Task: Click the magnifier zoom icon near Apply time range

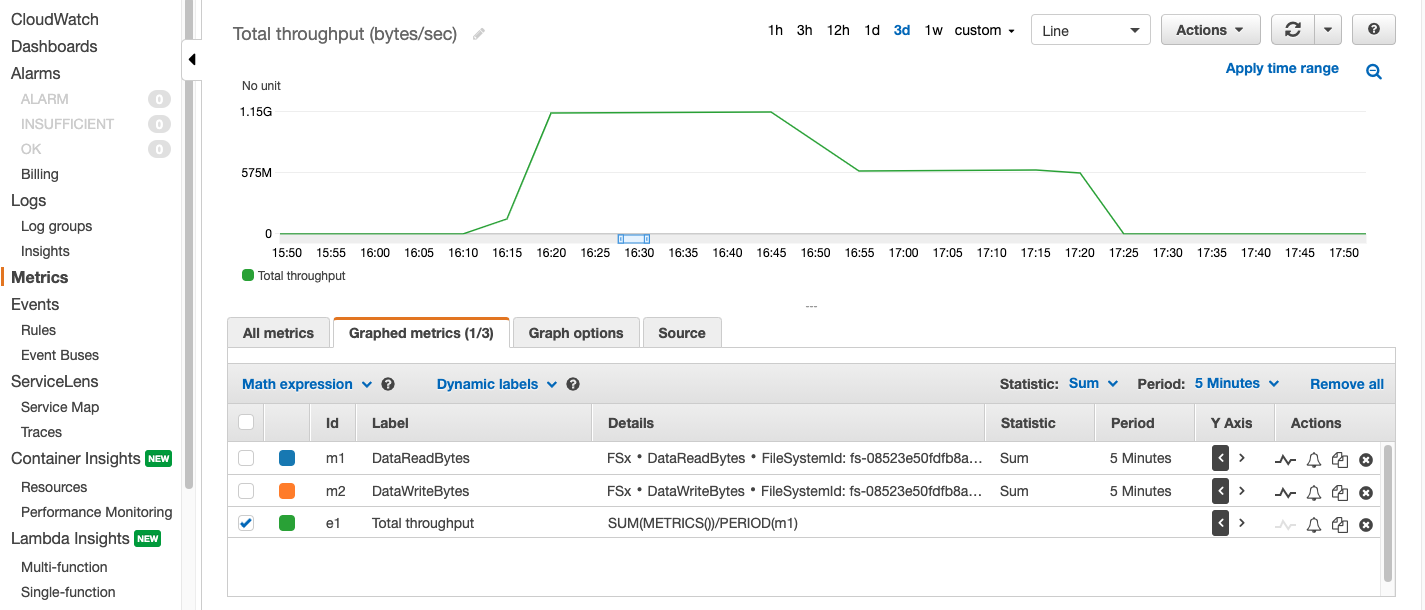Action: (1374, 71)
